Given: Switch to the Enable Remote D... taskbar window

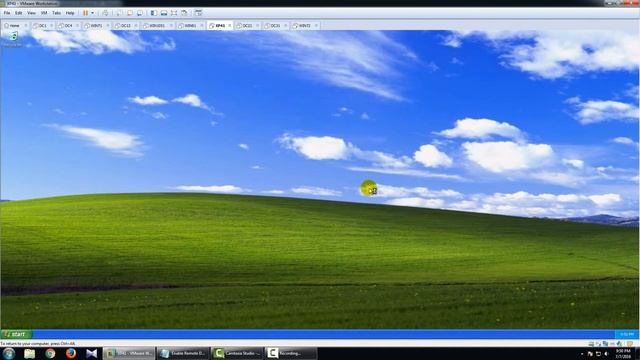Looking at the screenshot, I should pyautogui.click(x=183, y=353).
